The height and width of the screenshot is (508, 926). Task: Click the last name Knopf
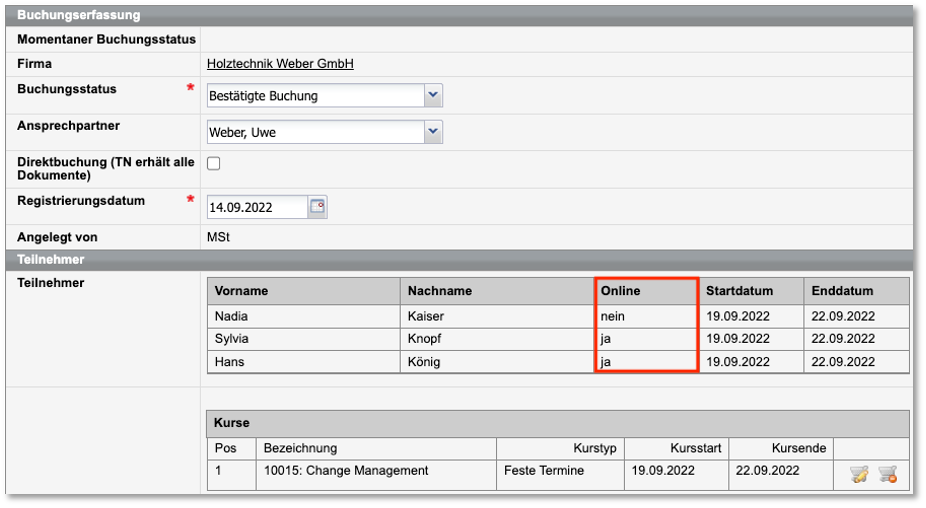click(x=425, y=338)
